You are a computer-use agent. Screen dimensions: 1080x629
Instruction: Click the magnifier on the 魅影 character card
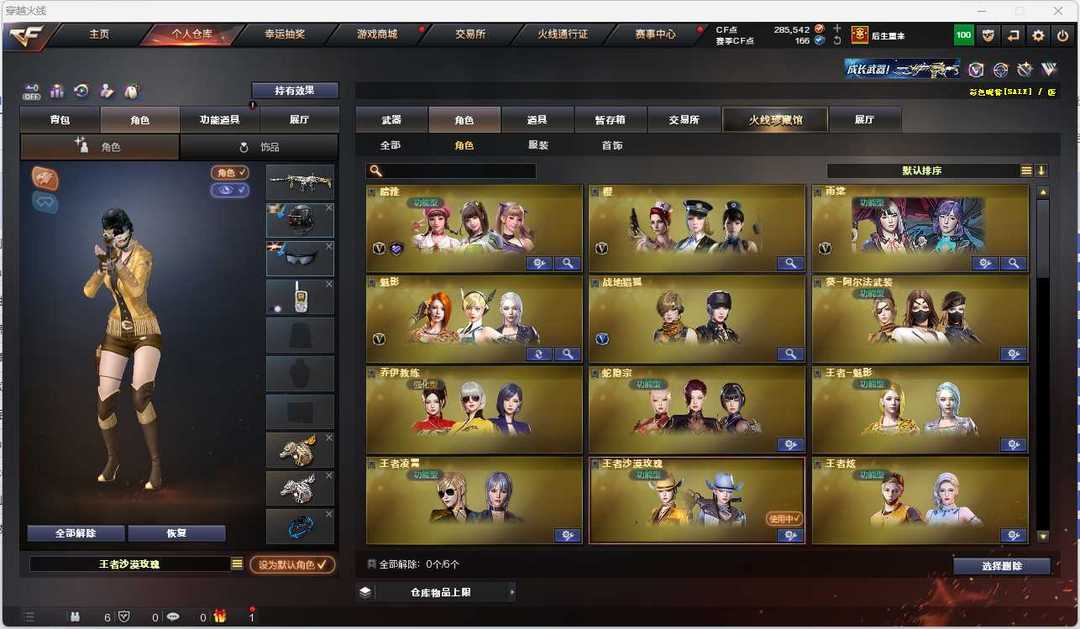567,354
